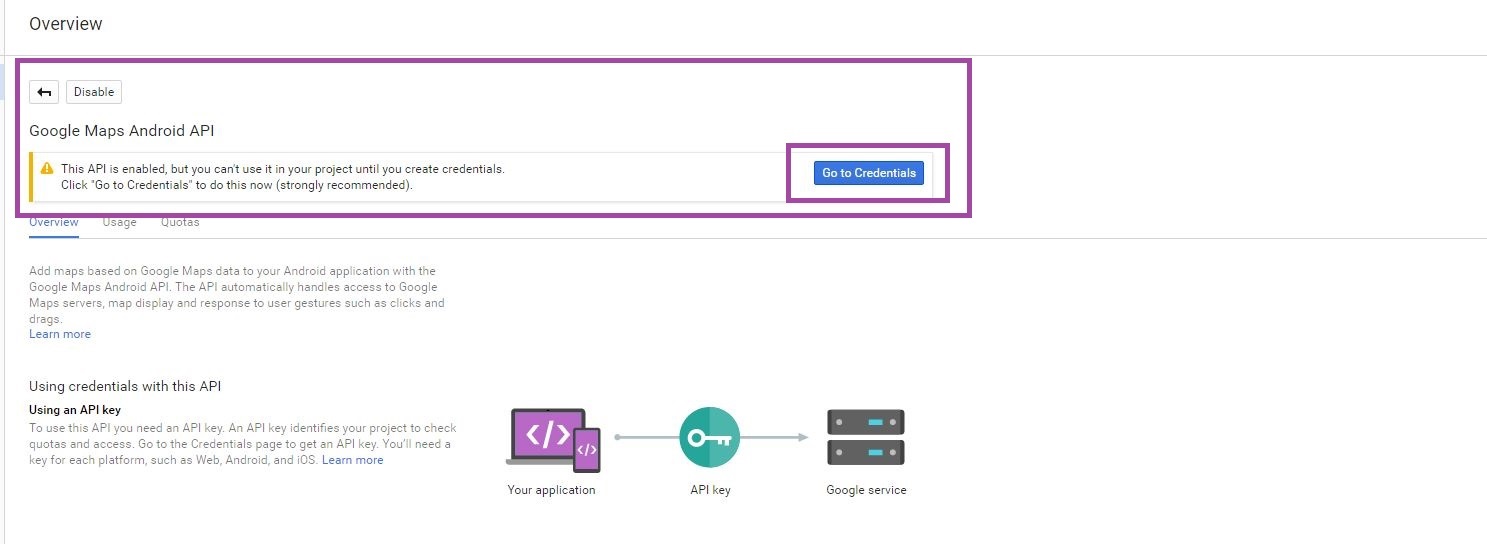Click the This API is enabled warning text

(283, 177)
